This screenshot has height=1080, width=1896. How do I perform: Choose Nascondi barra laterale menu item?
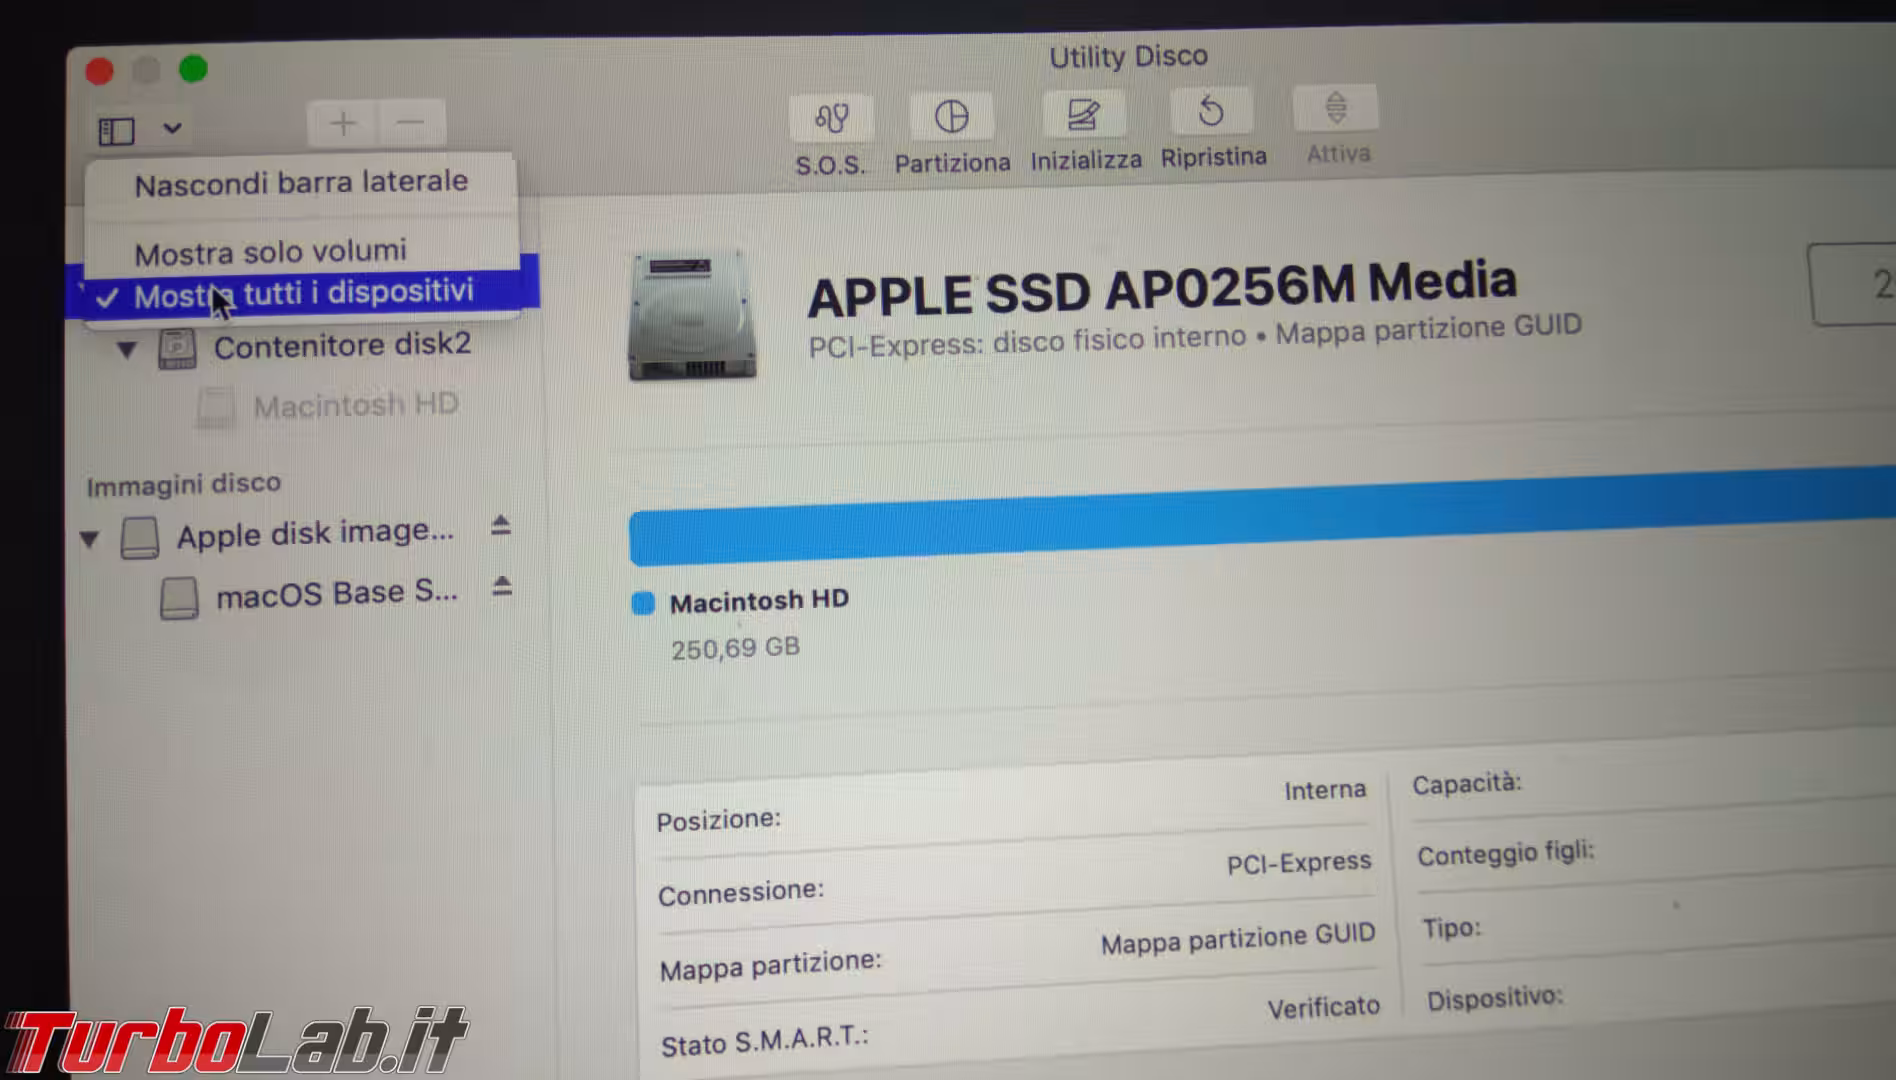301,183
